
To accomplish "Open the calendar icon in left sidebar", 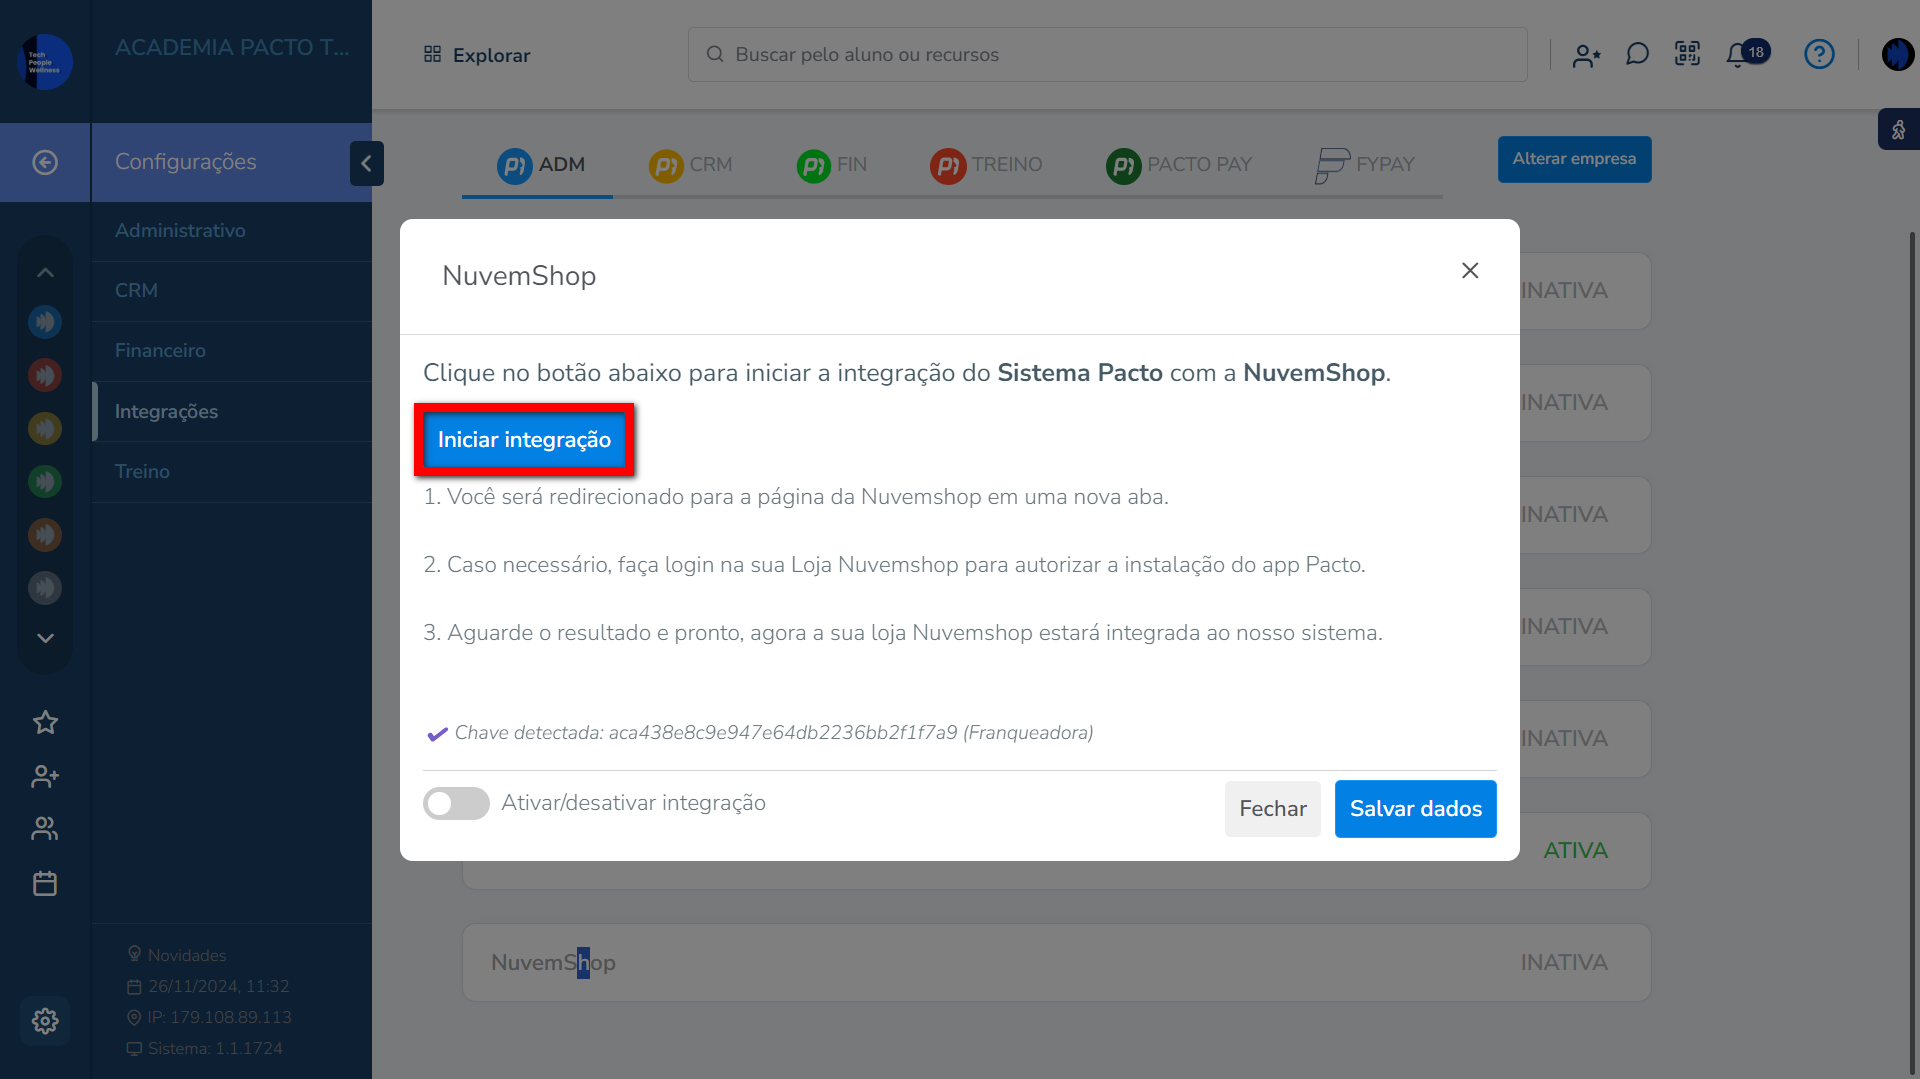I will click(x=45, y=884).
